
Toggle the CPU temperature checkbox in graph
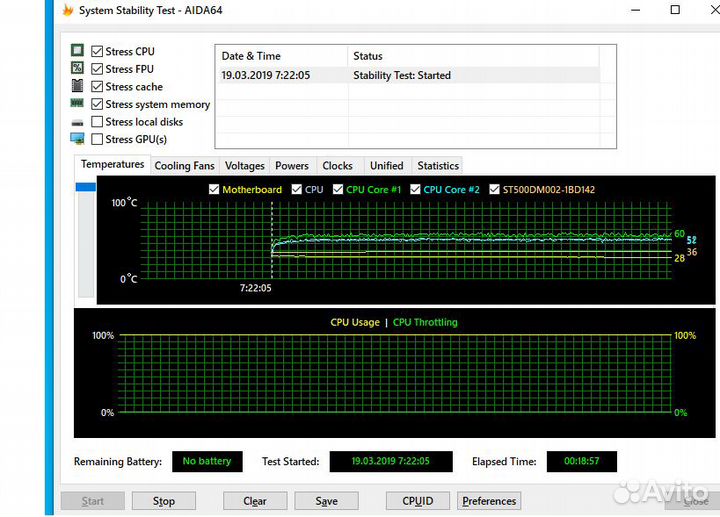pos(297,189)
